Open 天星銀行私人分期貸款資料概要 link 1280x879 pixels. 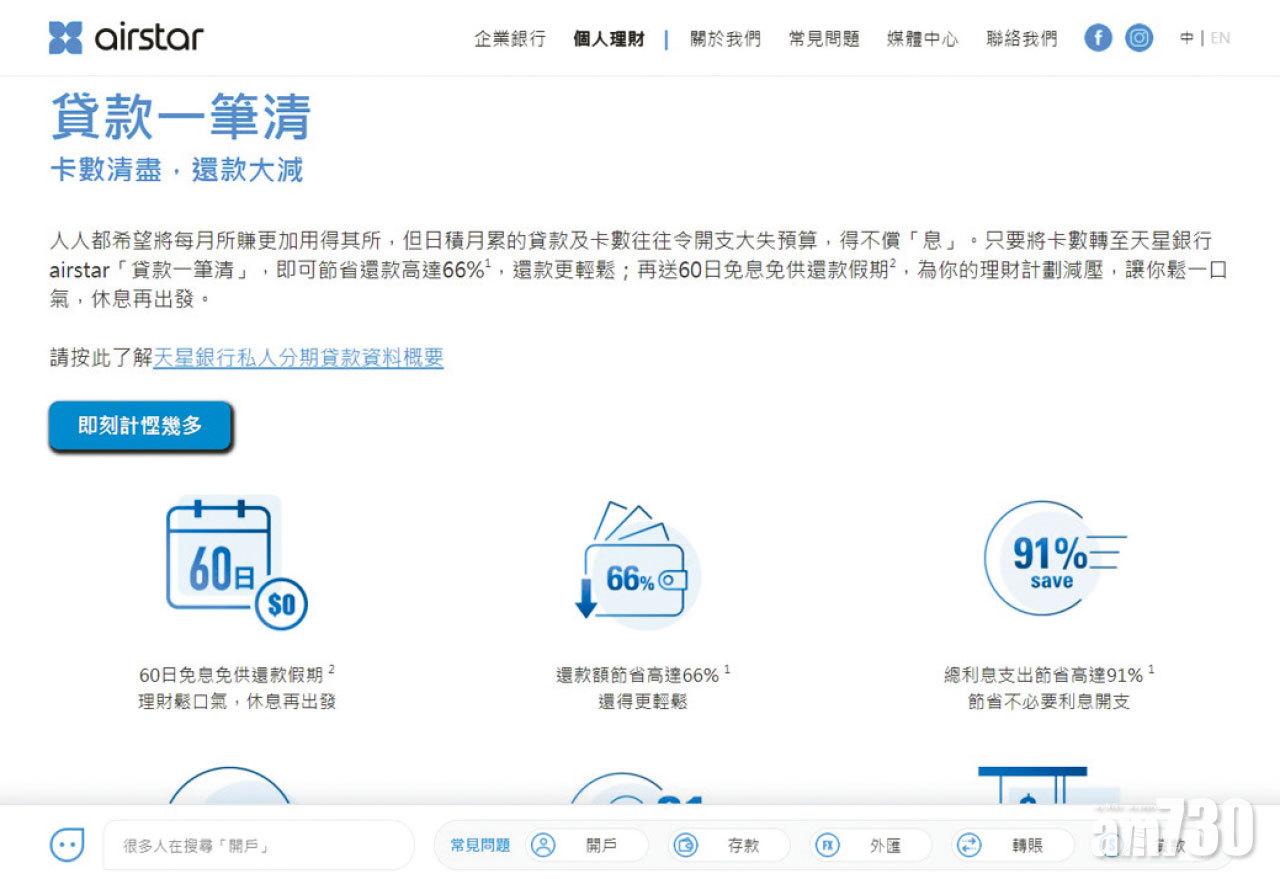click(298, 358)
